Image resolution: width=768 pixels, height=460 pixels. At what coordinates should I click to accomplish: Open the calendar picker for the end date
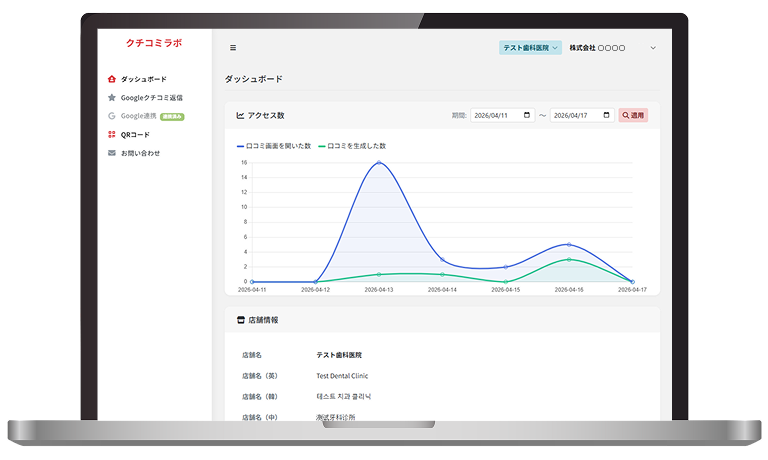point(606,115)
